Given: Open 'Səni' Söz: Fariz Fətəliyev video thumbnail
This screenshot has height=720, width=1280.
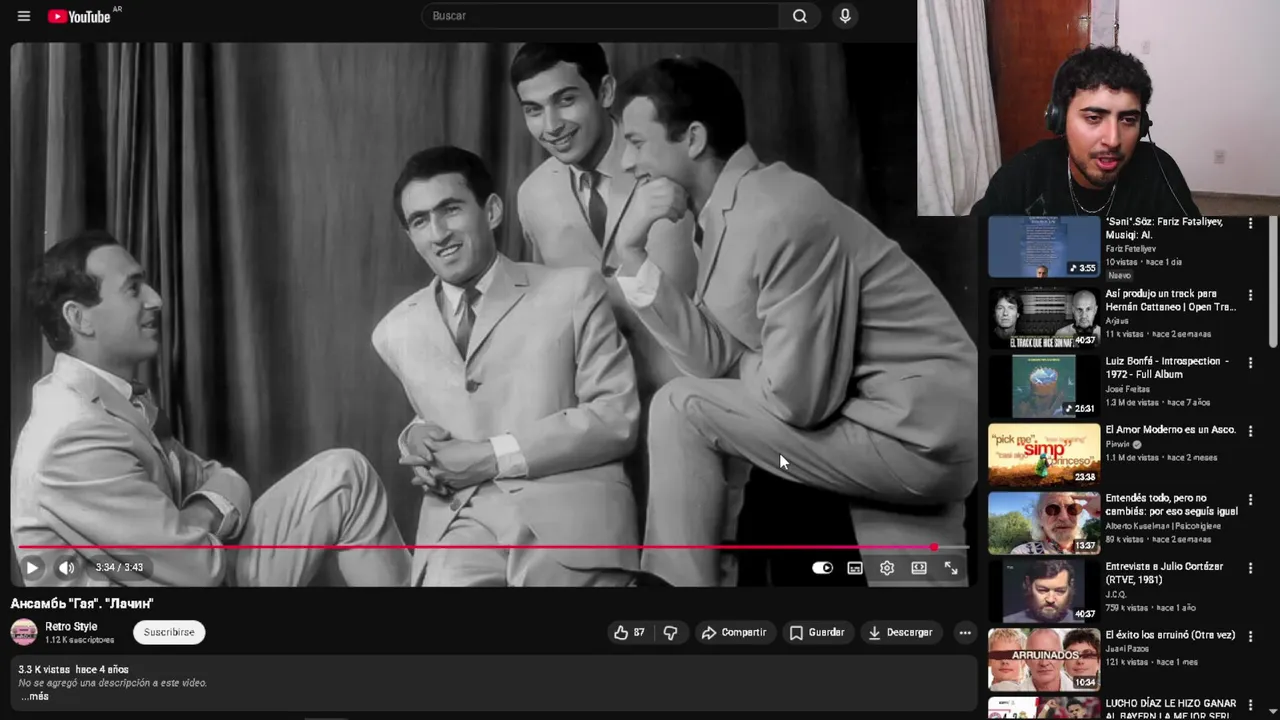Looking at the screenshot, I should [x=1044, y=247].
